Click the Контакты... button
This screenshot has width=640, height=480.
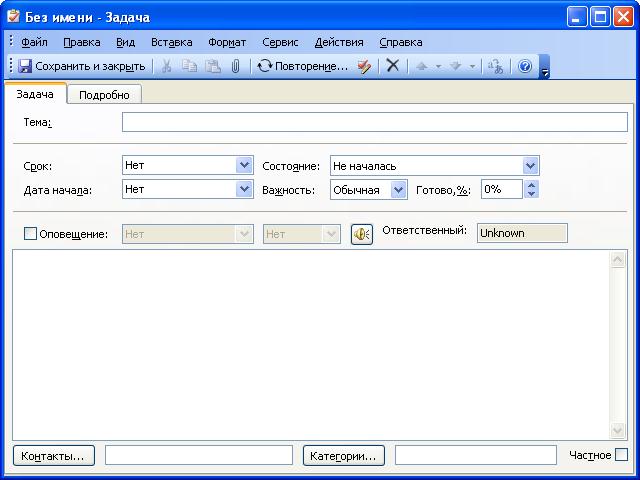(54, 456)
